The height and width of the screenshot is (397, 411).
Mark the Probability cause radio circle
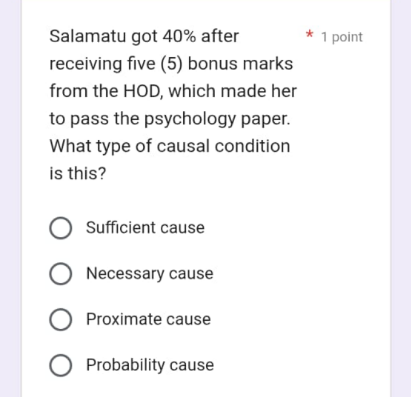[x=60, y=365]
